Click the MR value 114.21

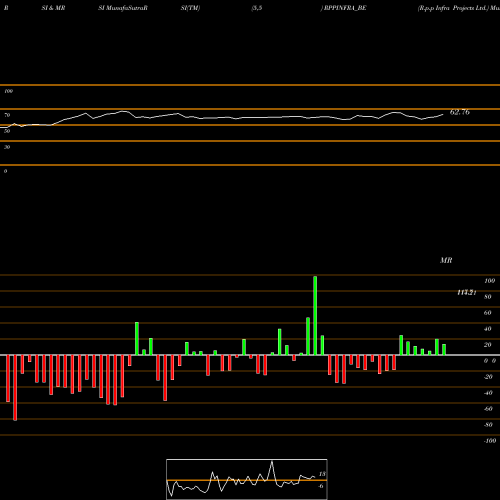(466, 292)
